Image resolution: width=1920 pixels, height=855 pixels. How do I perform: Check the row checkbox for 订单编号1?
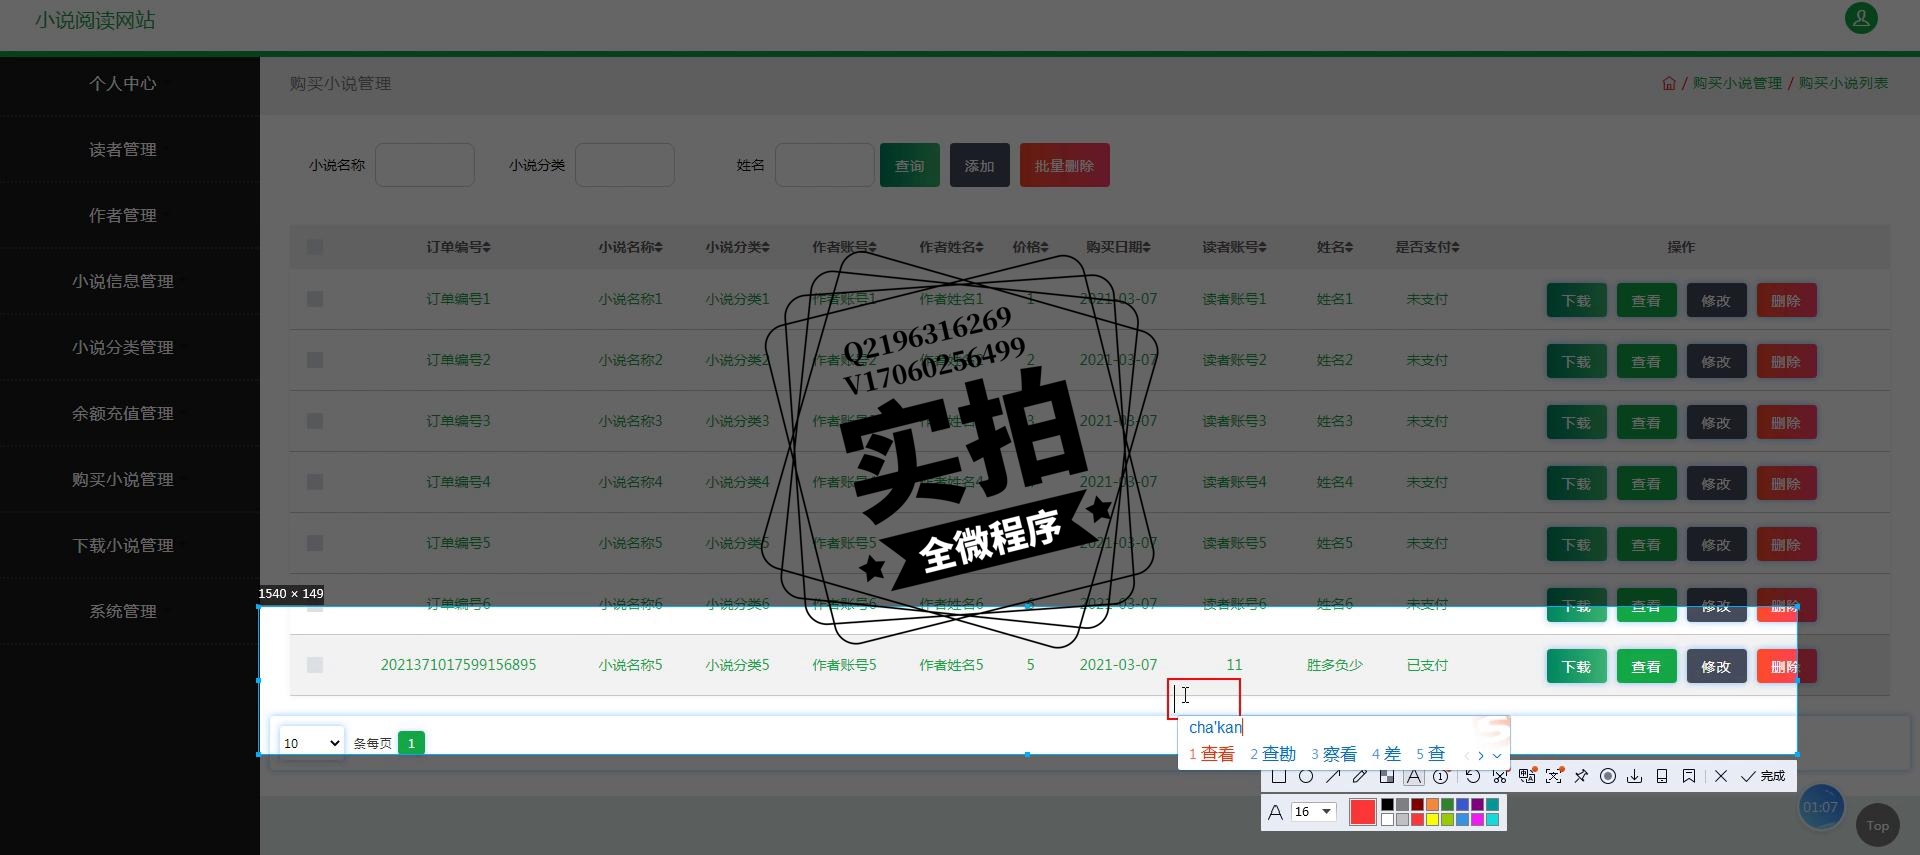(315, 299)
